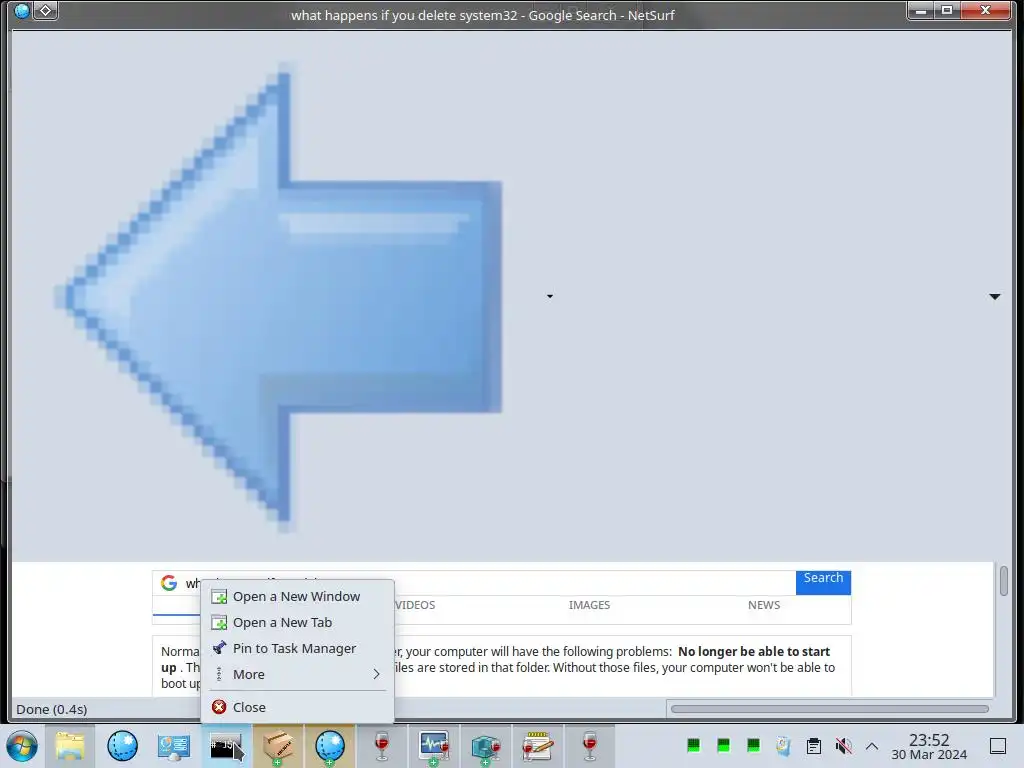Open the system settings monitor icon in taskbar
Image resolution: width=1024 pixels, height=768 pixels.
coord(174,746)
